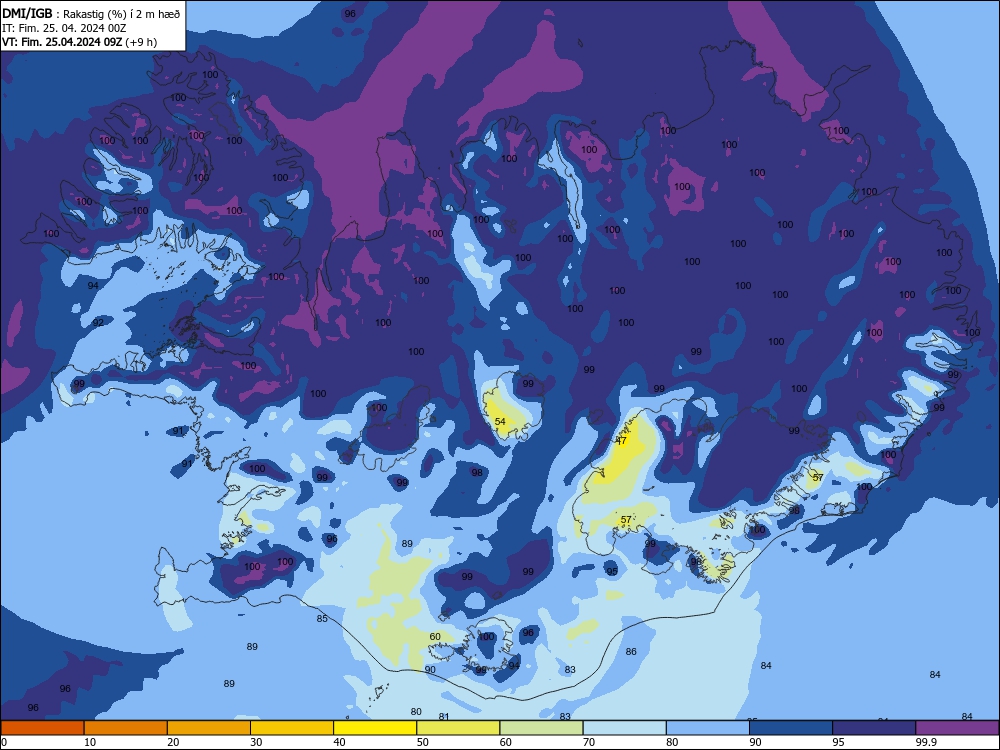1000x750 pixels.
Task: Click the legend label 30
Action: click(x=256, y=742)
